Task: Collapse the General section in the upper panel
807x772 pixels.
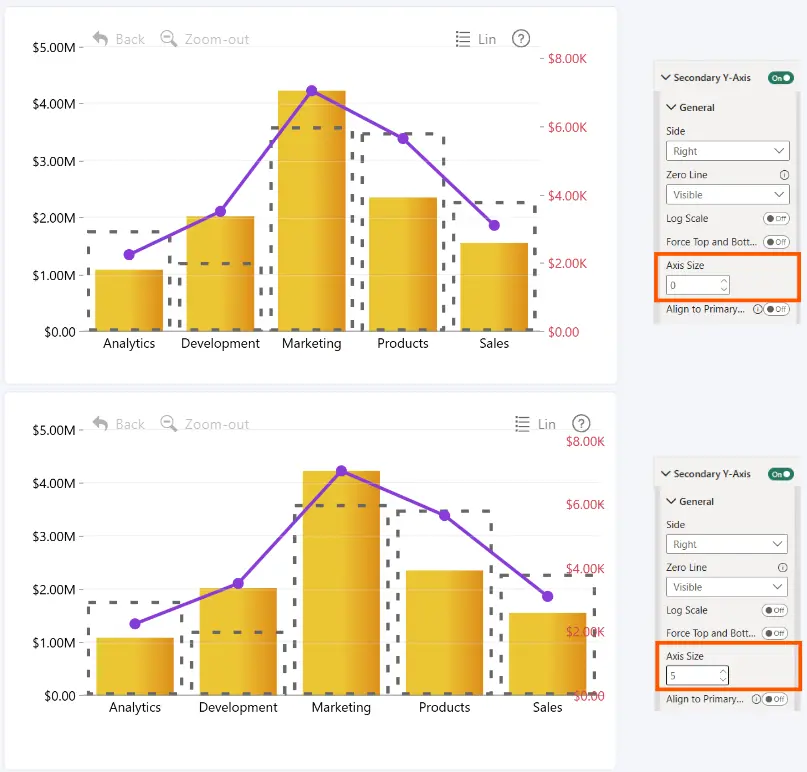Action: coord(671,108)
